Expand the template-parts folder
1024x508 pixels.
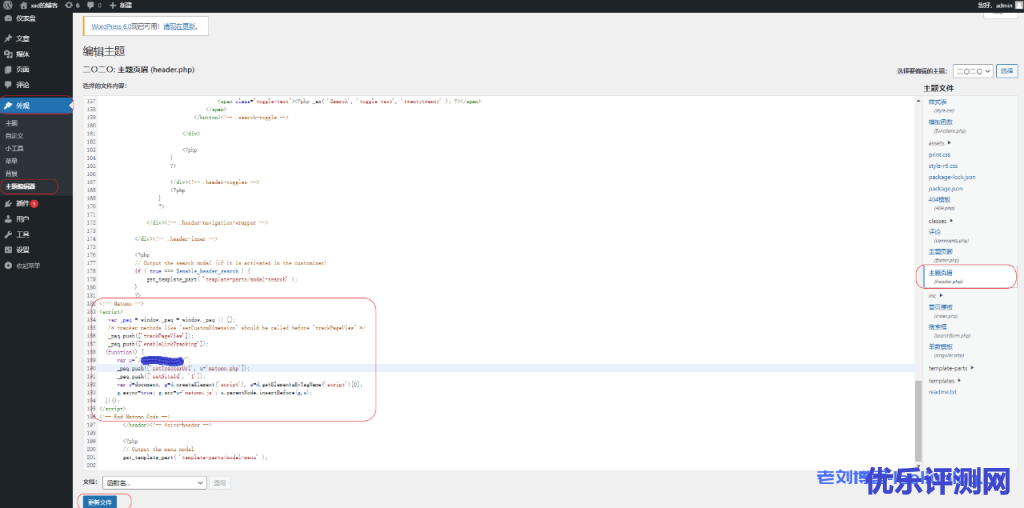click(951, 368)
